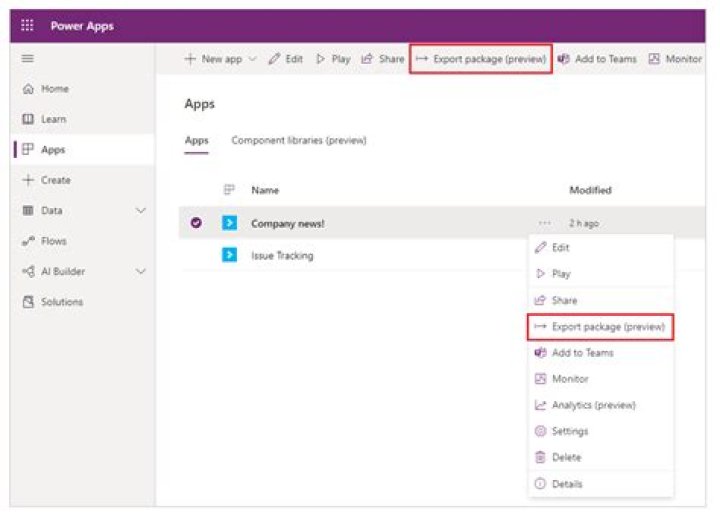Screen dimensions: 720x518
Task: Sort by the Modified column header
Action: coord(591,190)
